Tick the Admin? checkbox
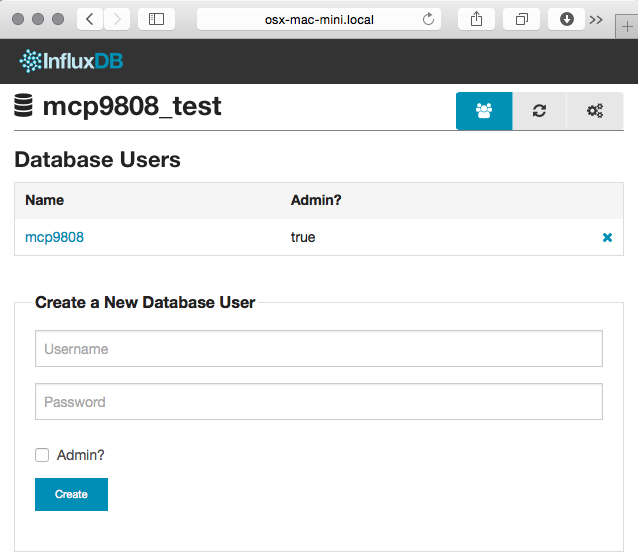Image resolution: width=638 pixels, height=559 pixels. [x=42, y=455]
